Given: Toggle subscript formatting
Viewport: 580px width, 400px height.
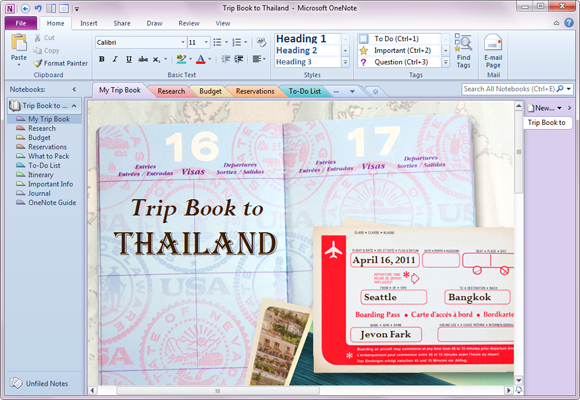Looking at the screenshot, I should pyautogui.click(x=156, y=59).
